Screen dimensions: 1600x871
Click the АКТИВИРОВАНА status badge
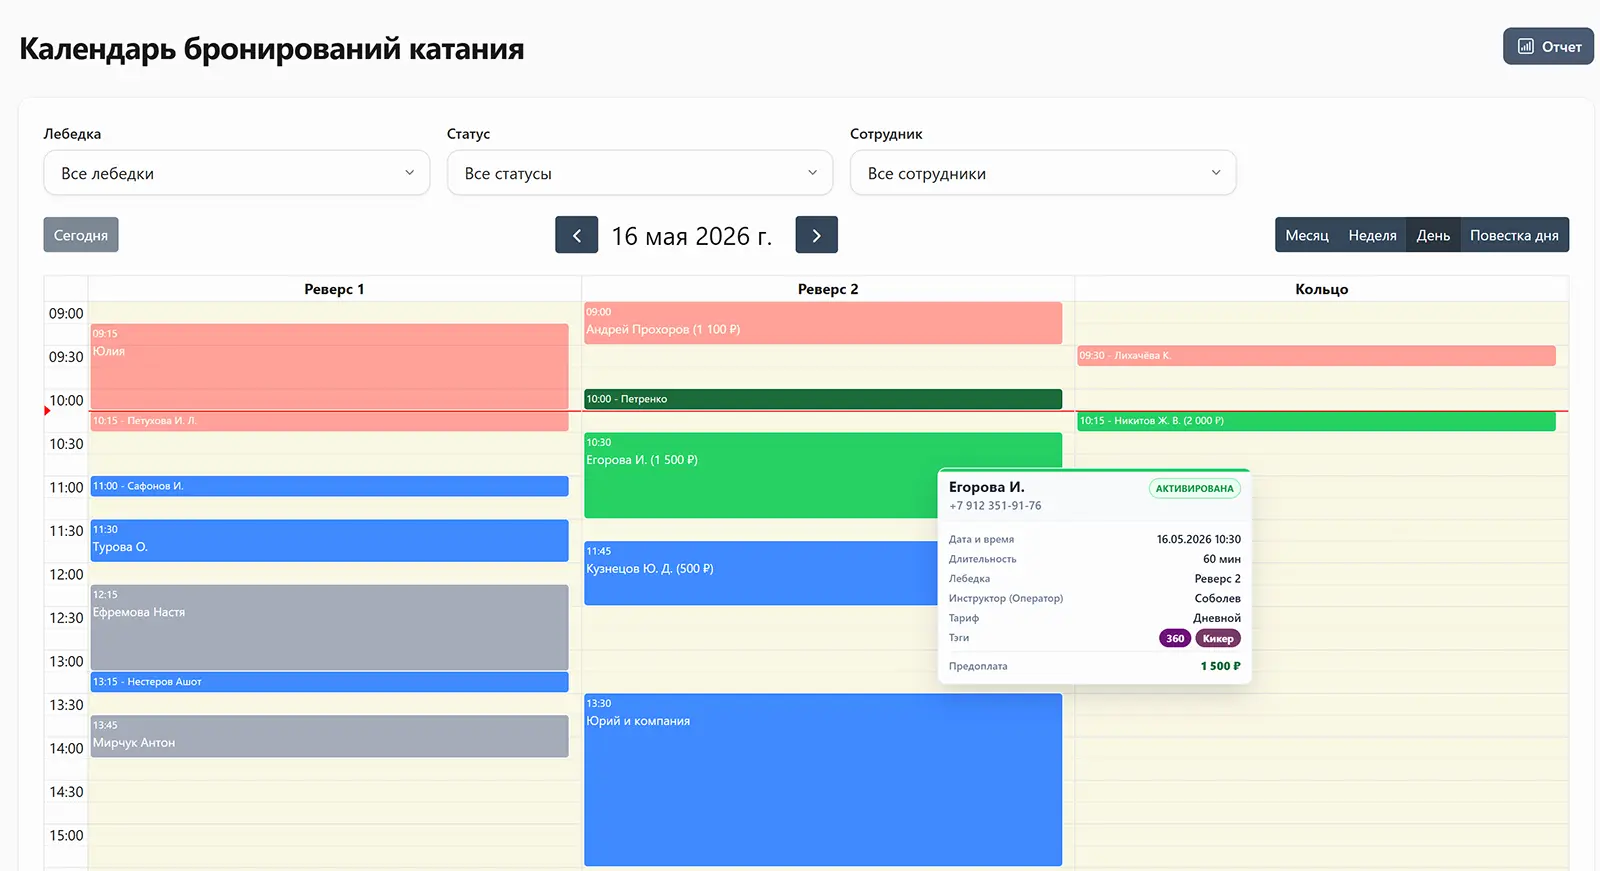(1195, 488)
